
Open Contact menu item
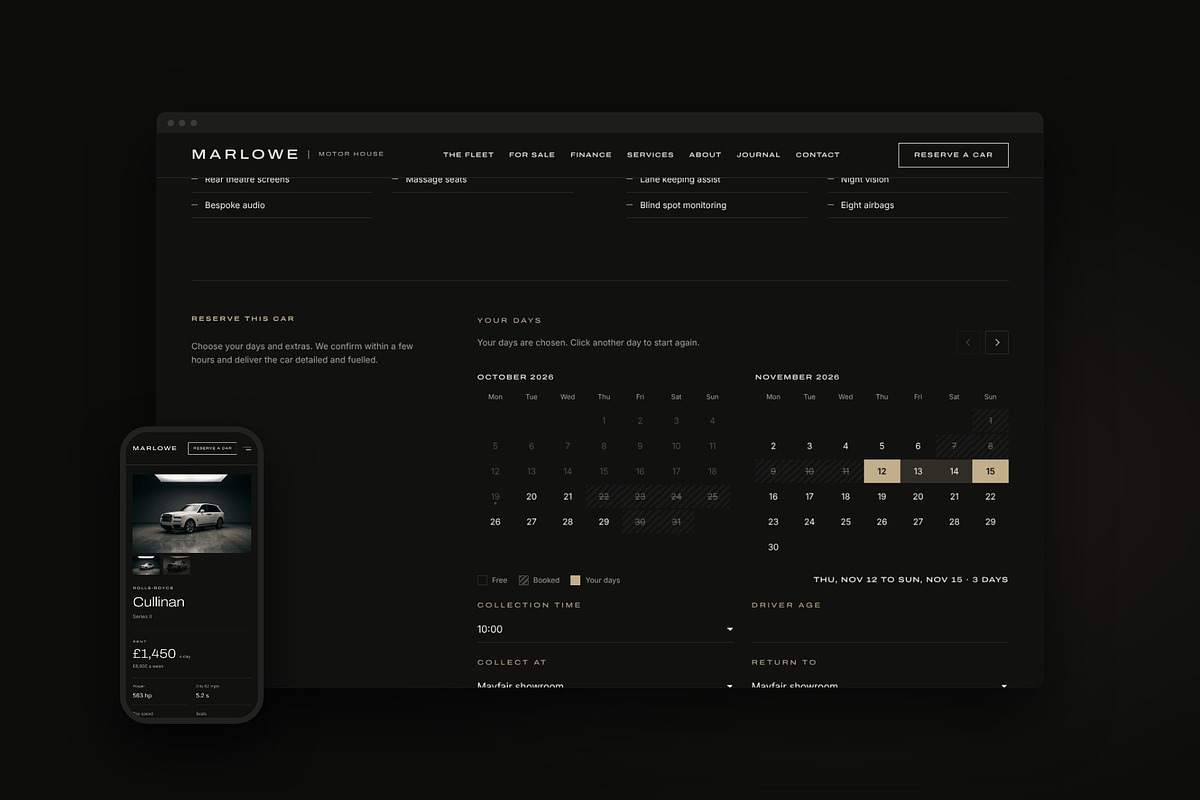818,155
